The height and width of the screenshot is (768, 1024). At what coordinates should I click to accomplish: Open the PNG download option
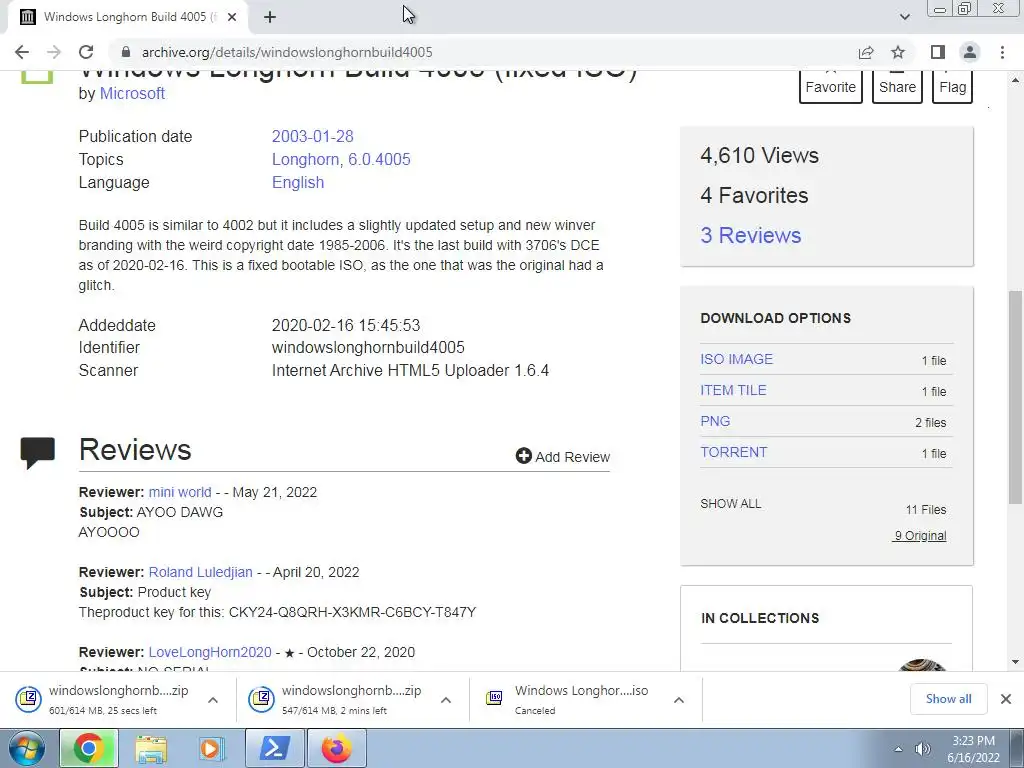point(715,421)
